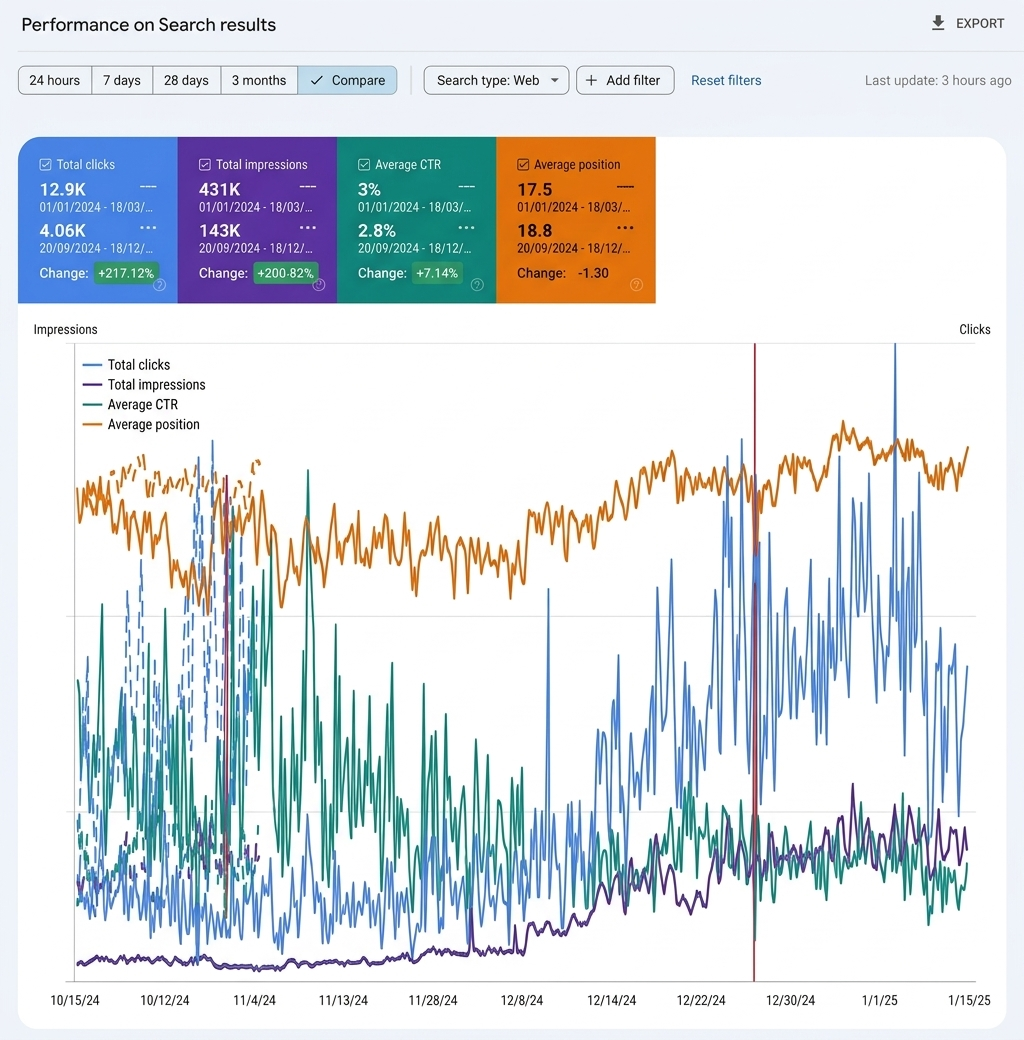Click orange Average position legend line
Viewport: 1024px width, 1040px height.
92,424
